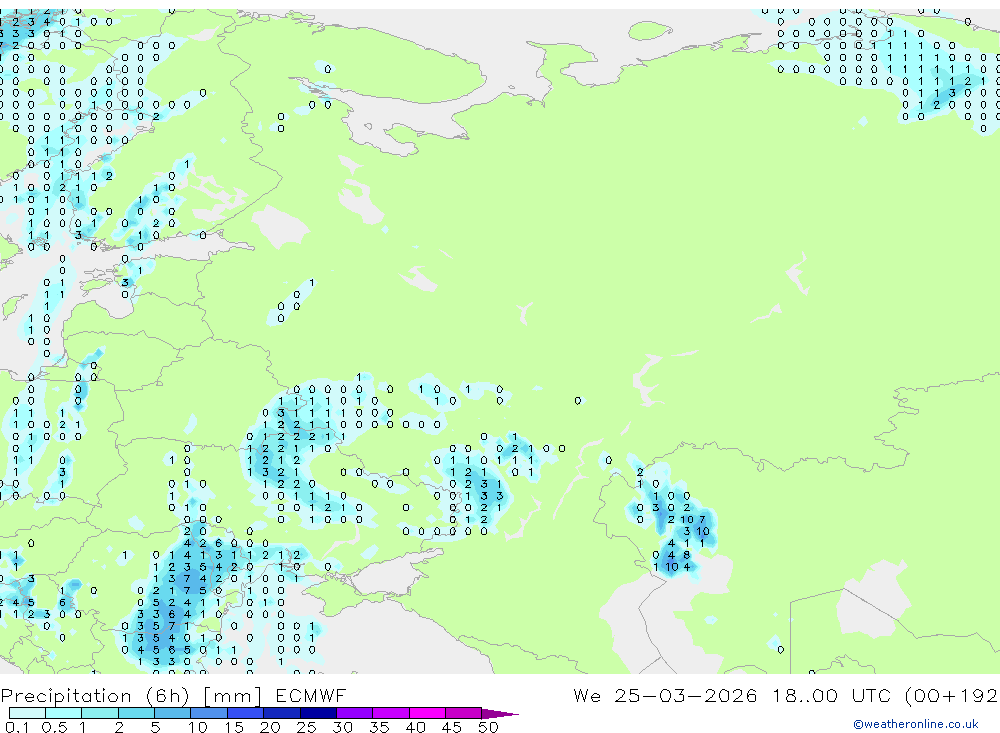Click the legend scale label '10'
This screenshot has height=733, width=1000.
tap(198, 727)
